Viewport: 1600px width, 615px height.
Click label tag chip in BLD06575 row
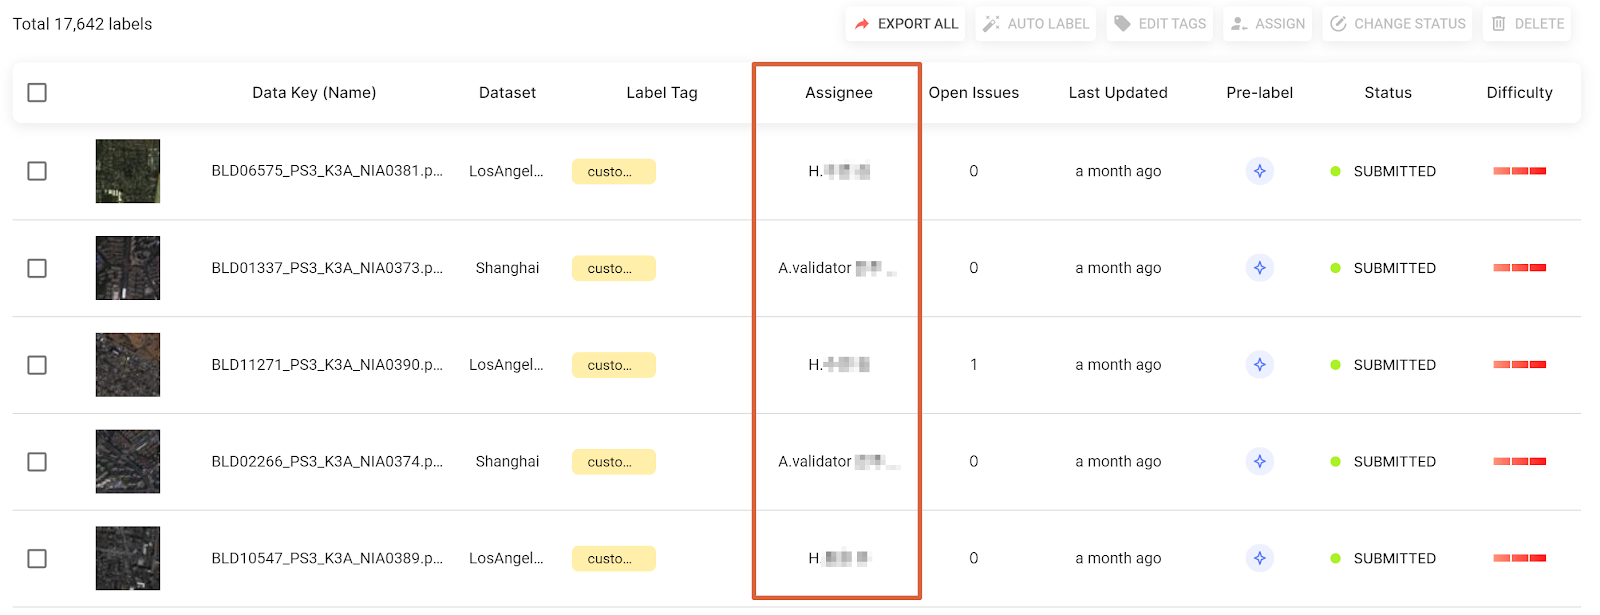[x=614, y=172]
